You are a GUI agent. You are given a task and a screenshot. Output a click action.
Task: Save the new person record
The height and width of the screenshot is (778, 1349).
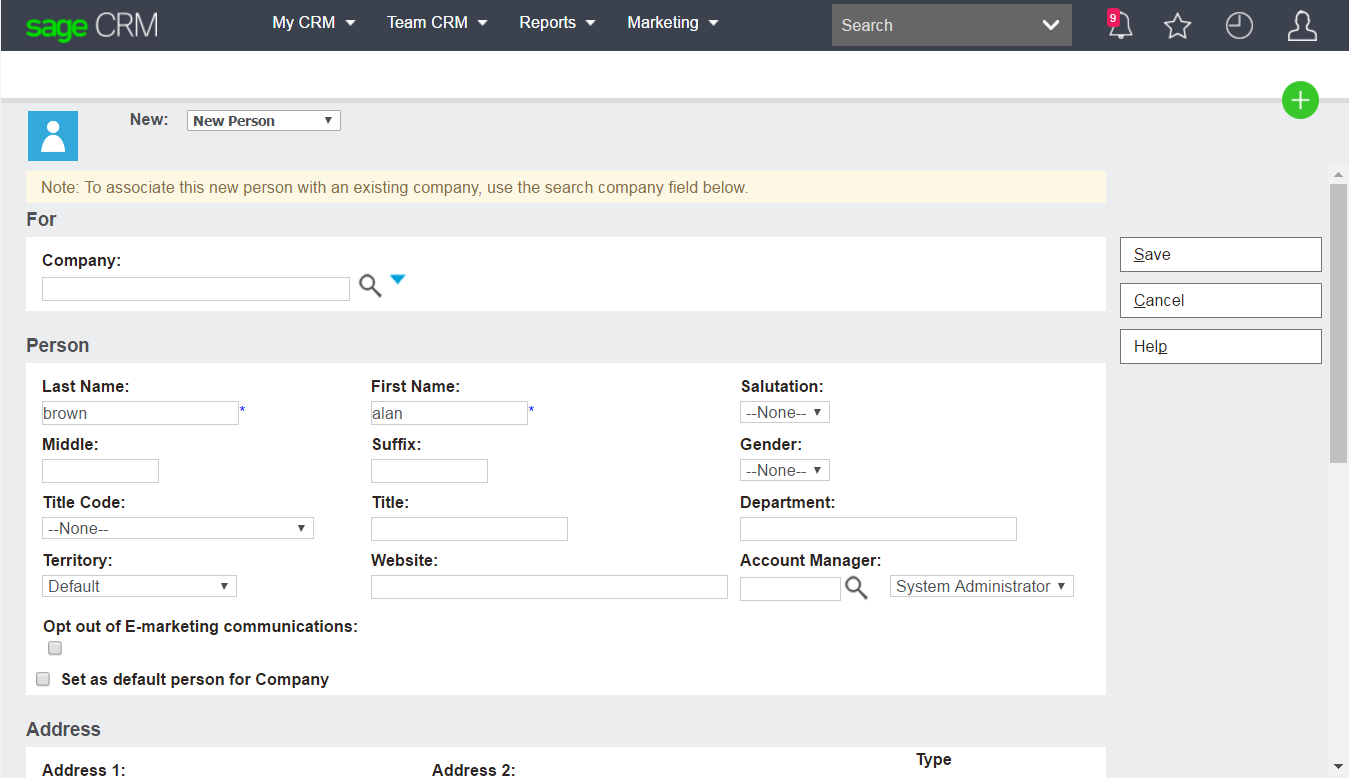[1220, 254]
